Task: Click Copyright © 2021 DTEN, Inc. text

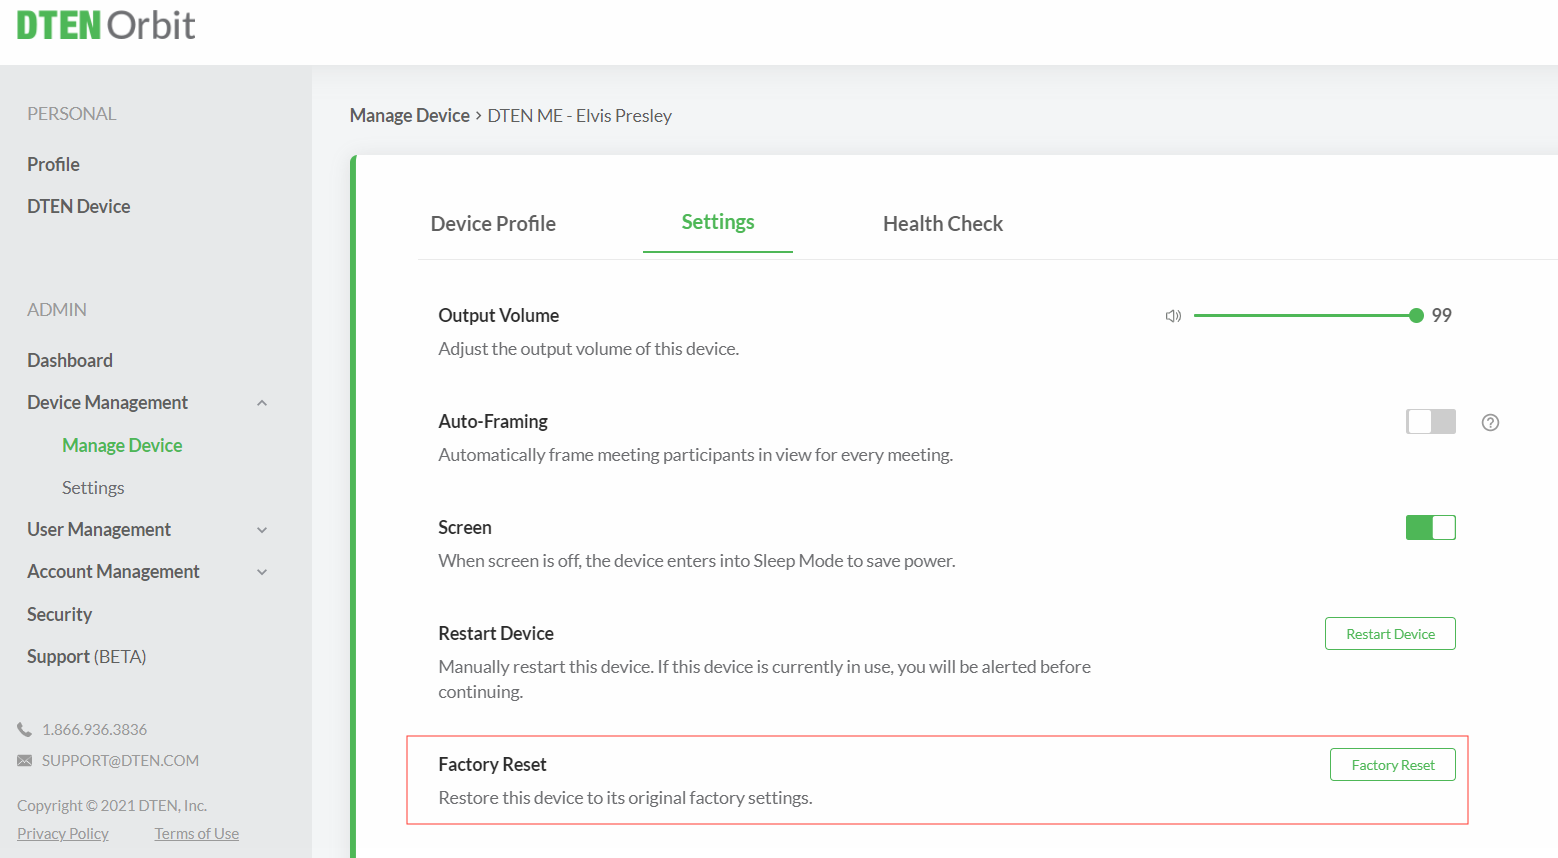Action: 112,806
